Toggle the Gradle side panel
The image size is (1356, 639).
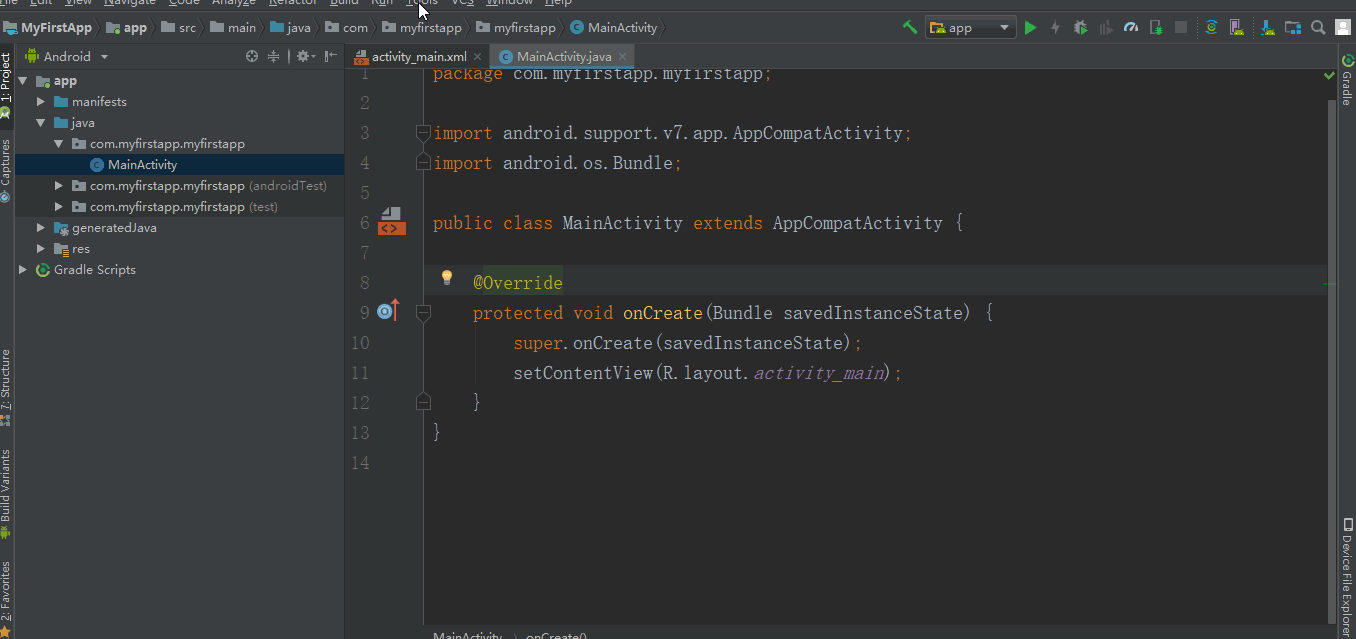[x=1347, y=82]
